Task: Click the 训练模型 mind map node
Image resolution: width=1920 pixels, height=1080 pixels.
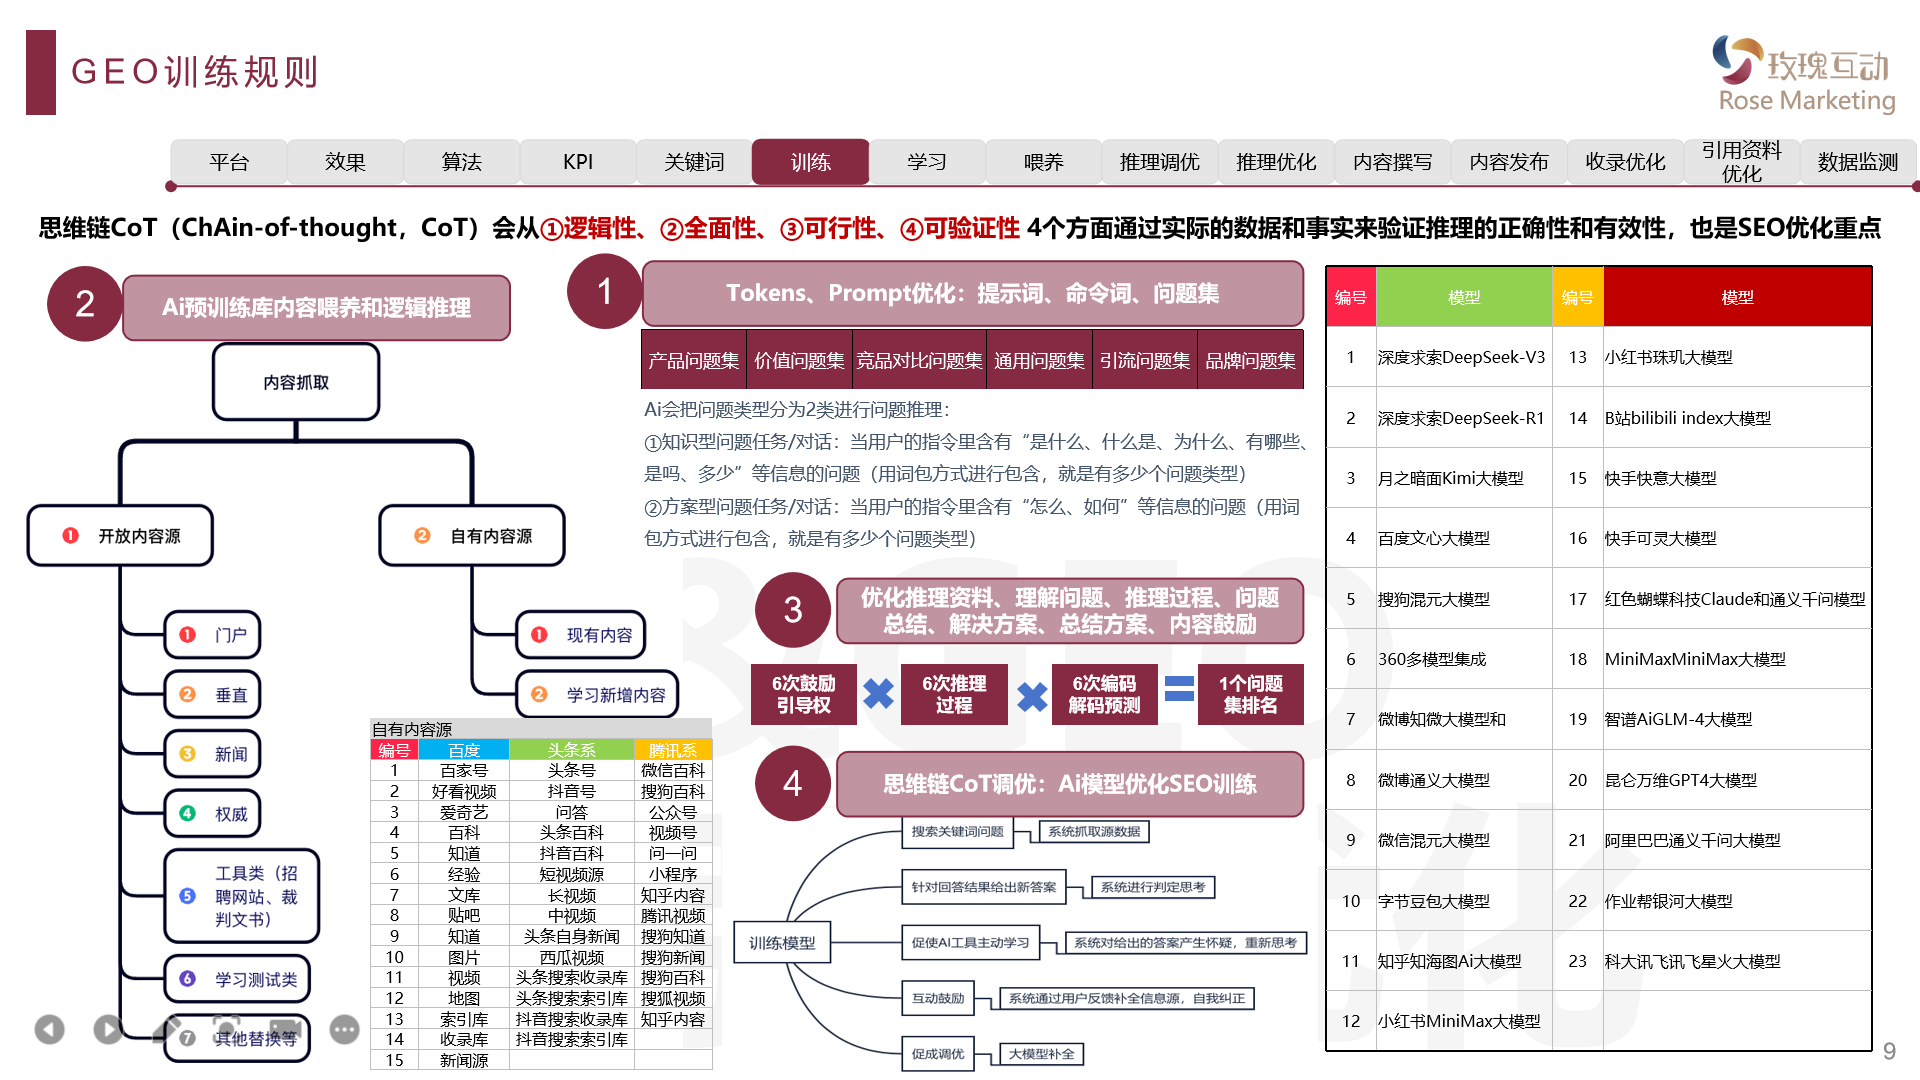Action: click(782, 943)
